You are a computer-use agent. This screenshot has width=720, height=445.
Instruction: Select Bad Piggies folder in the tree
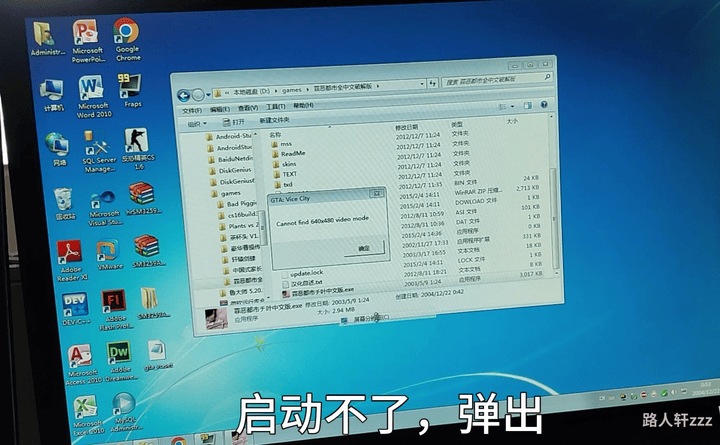pos(238,203)
